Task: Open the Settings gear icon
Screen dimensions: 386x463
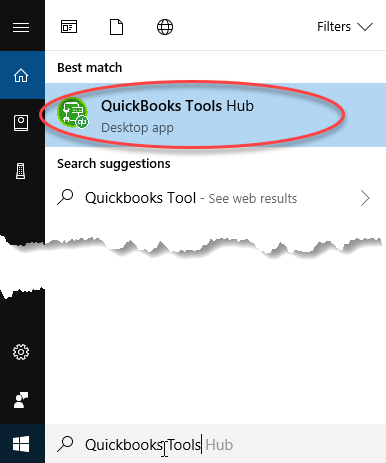Action: click(x=21, y=352)
